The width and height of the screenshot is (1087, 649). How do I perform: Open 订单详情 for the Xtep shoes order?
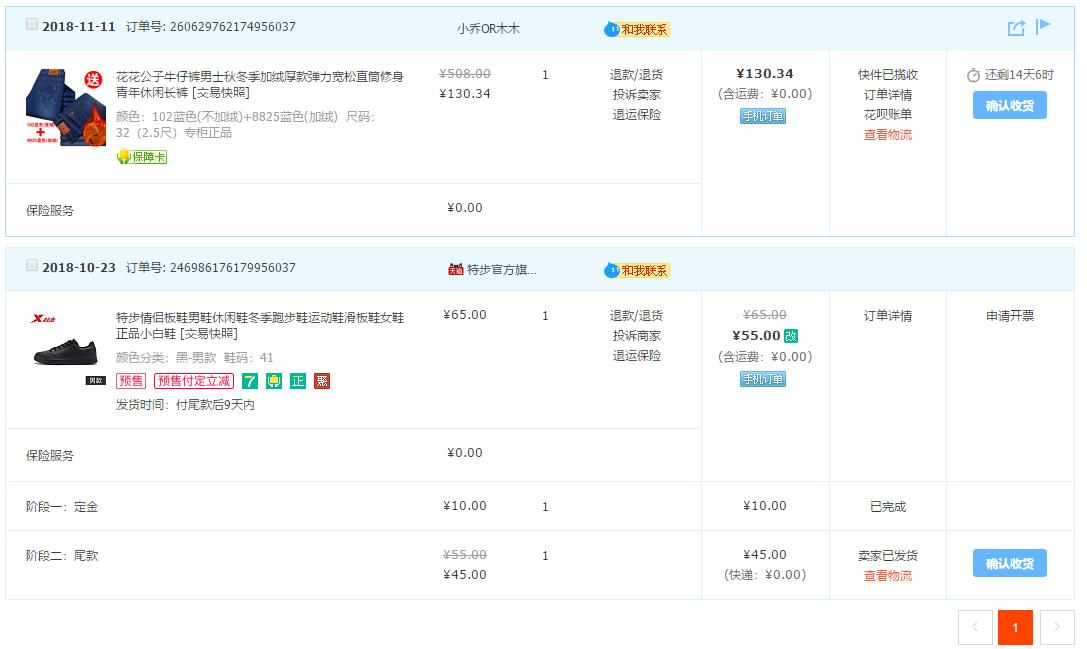(888, 315)
